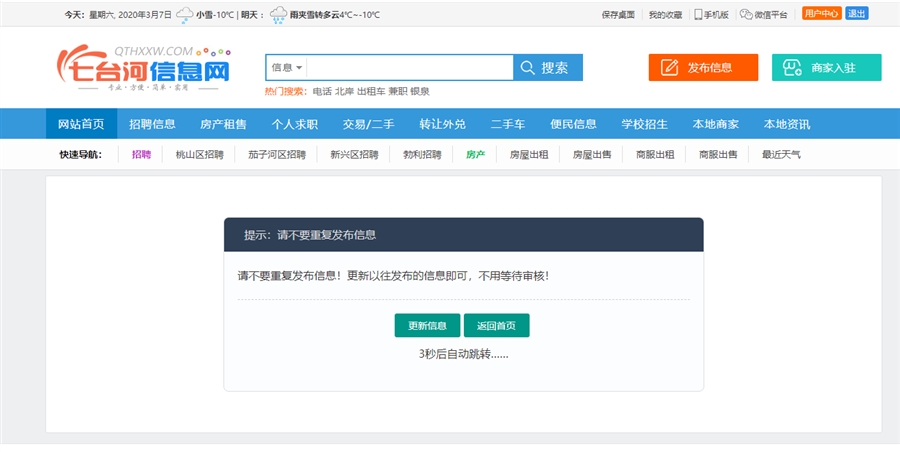Screen dimensions: 900x452
Task: Open the 最近天气 quick navigation link
Action: click(781, 155)
